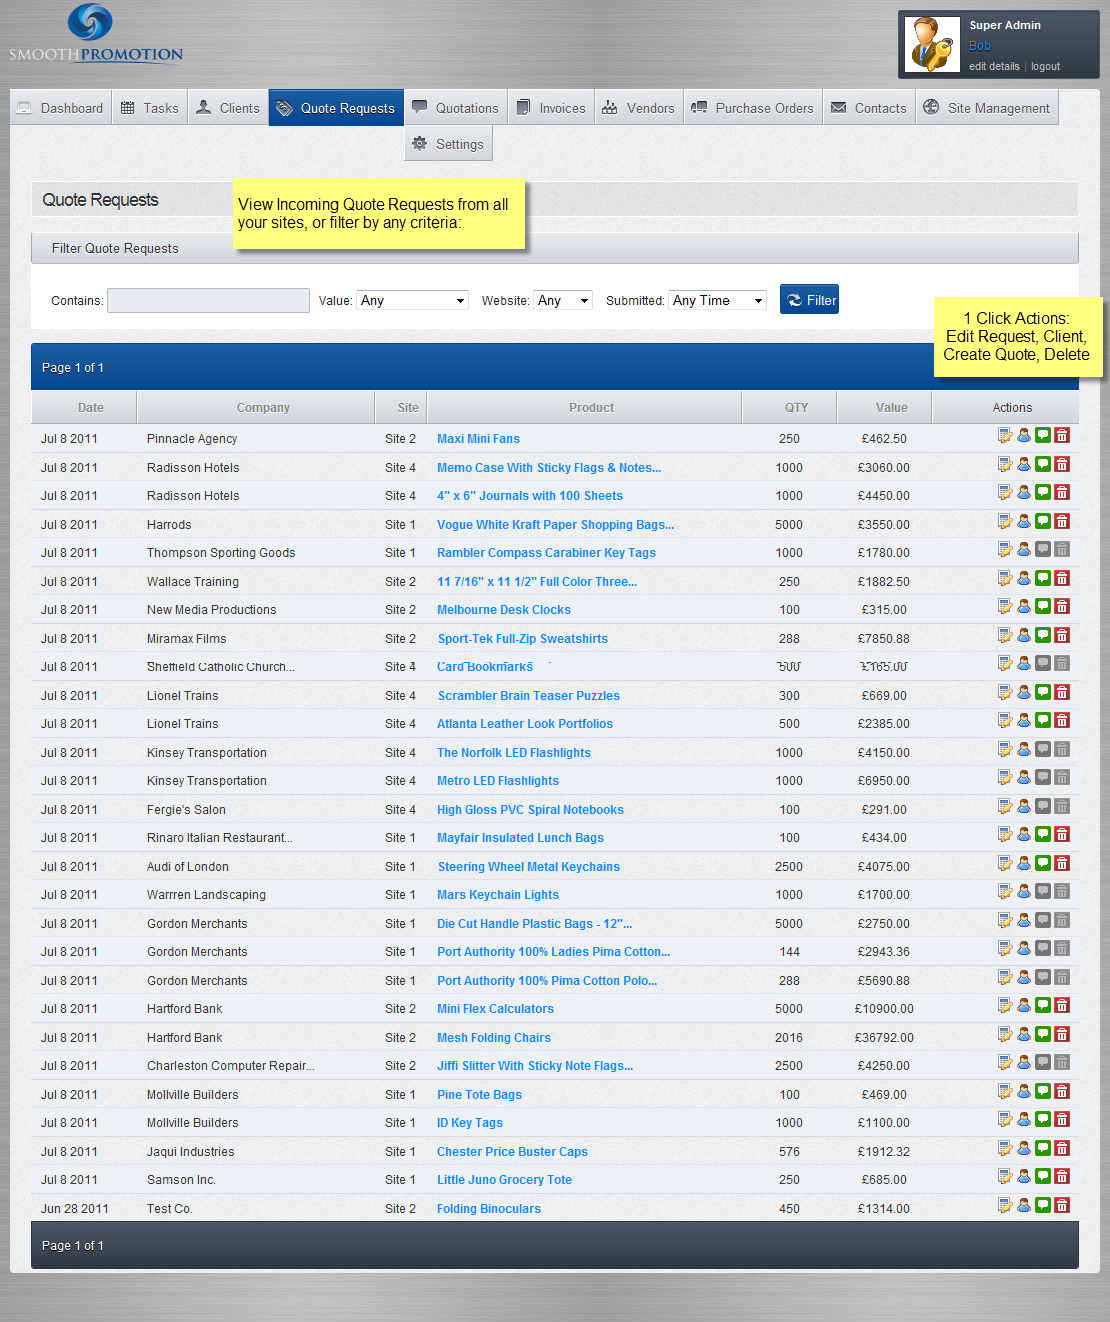
Task: Create a quote for Memo Case request
Action: 1043,464
